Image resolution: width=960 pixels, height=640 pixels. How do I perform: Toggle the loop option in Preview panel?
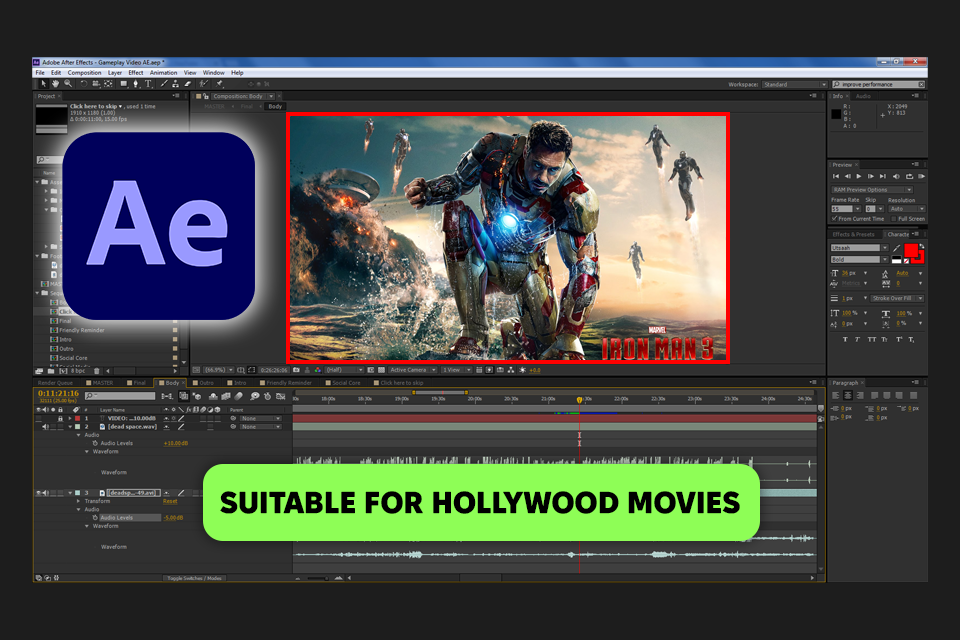pyautogui.click(x=909, y=176)
